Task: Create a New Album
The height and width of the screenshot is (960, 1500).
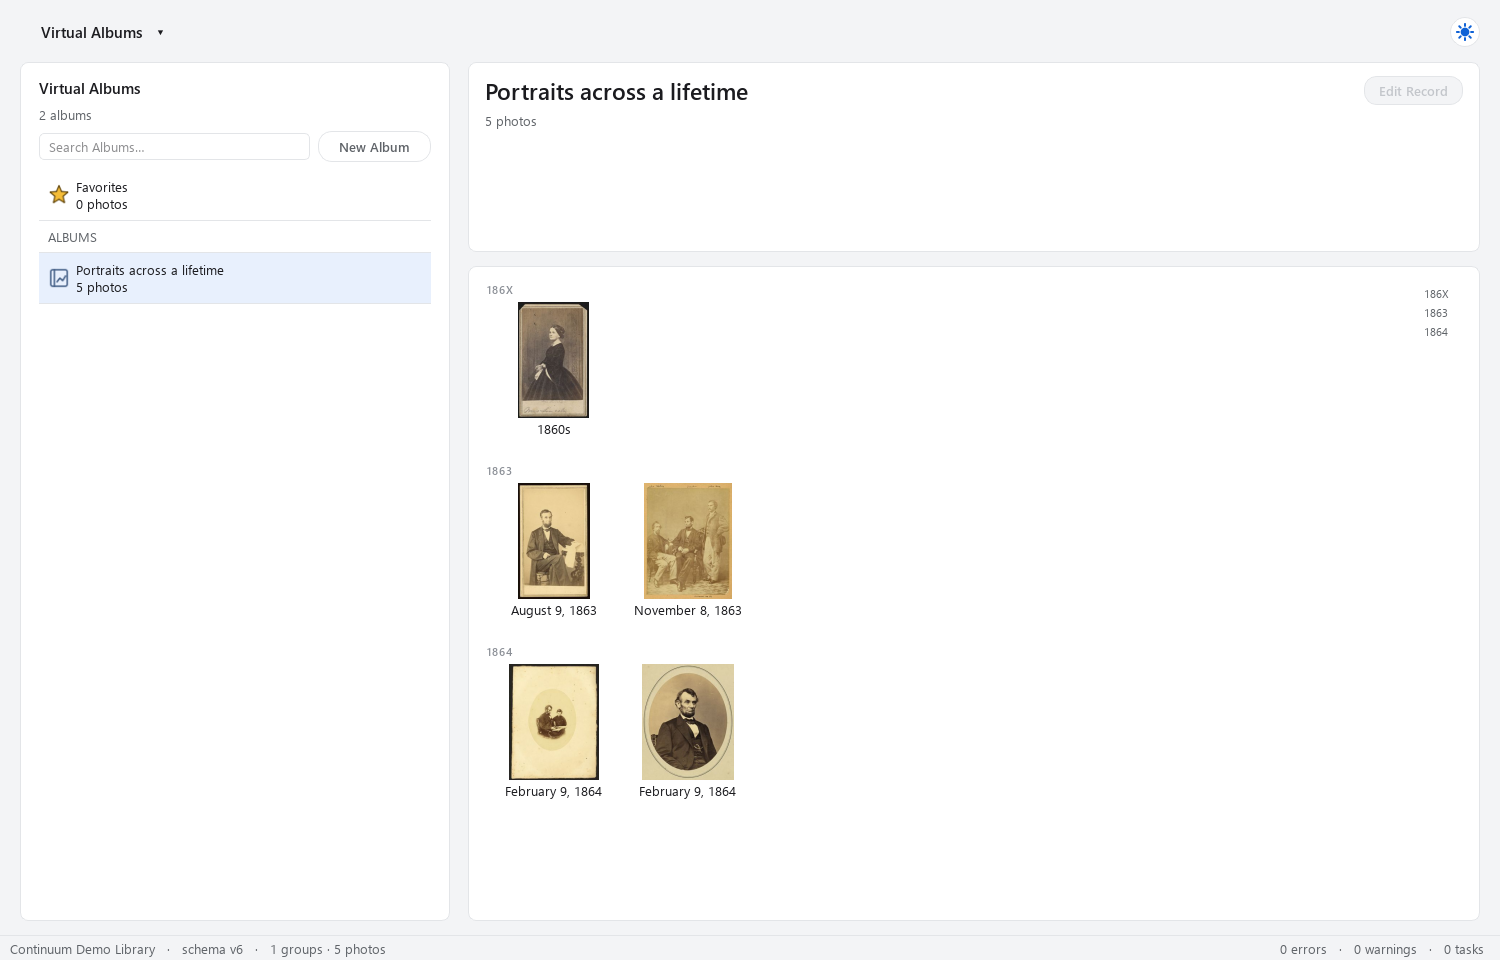Action: [x=374, y=147]
